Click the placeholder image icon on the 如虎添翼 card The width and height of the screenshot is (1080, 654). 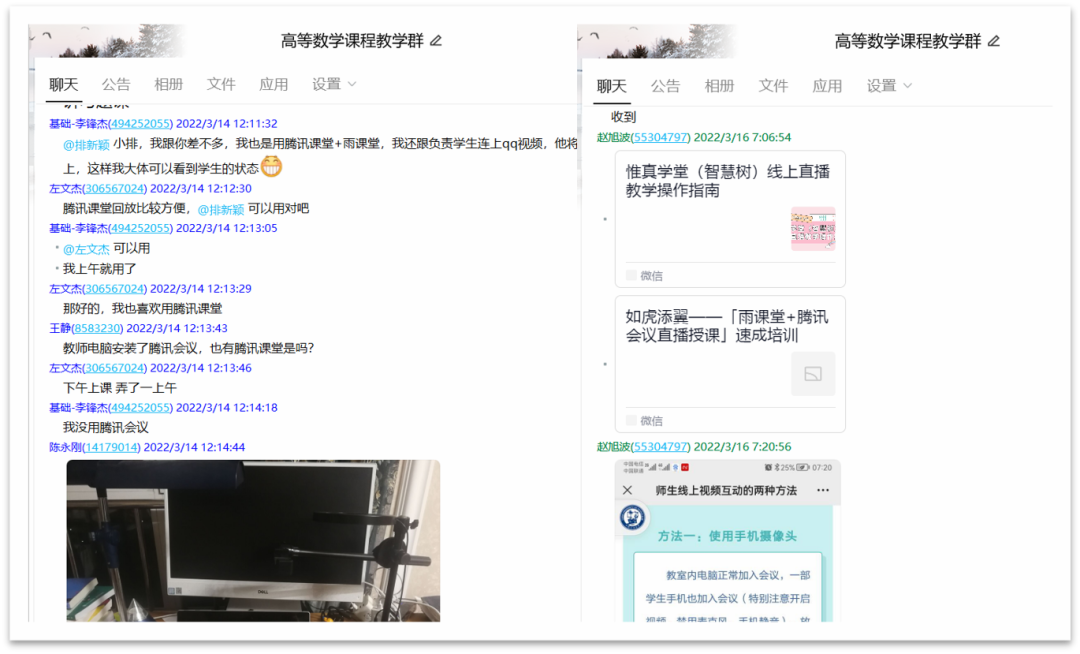point(812,374)
